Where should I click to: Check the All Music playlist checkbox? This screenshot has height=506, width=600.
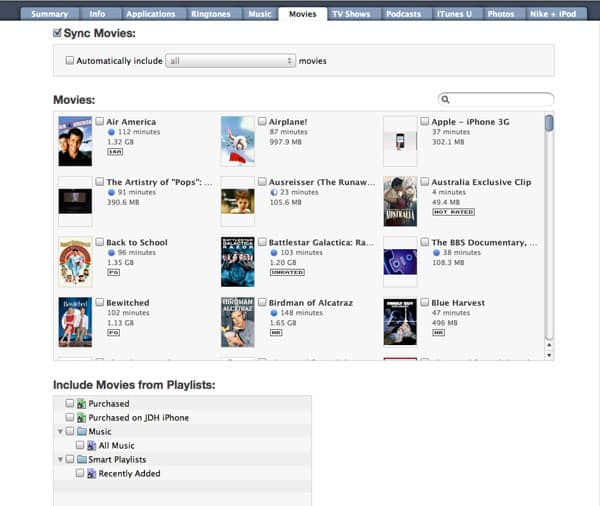80,445
